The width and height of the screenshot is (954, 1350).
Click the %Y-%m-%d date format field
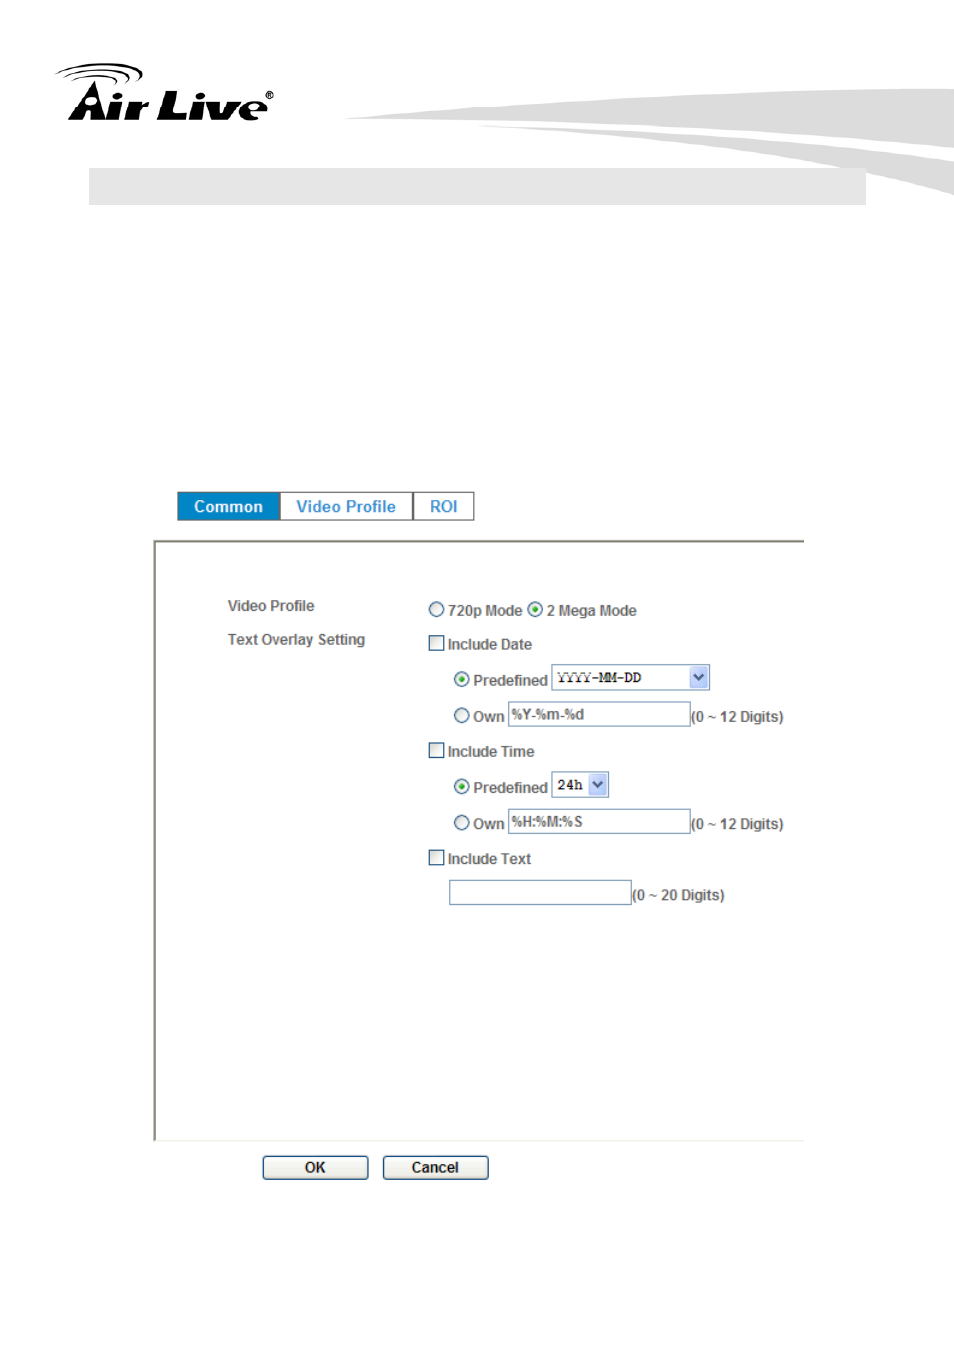[x=599, y=714]
